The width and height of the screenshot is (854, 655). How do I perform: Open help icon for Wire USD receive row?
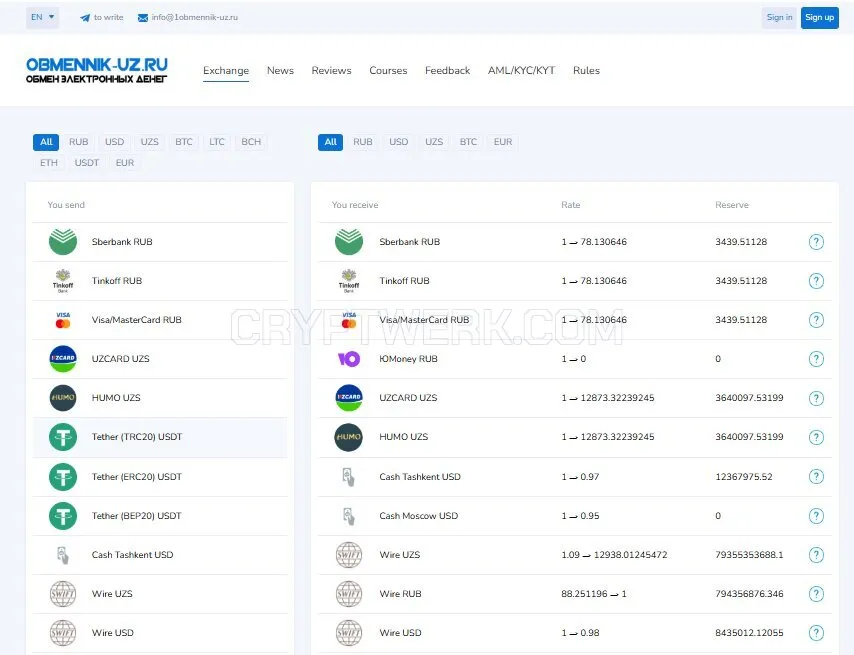[x=816, y=633]
